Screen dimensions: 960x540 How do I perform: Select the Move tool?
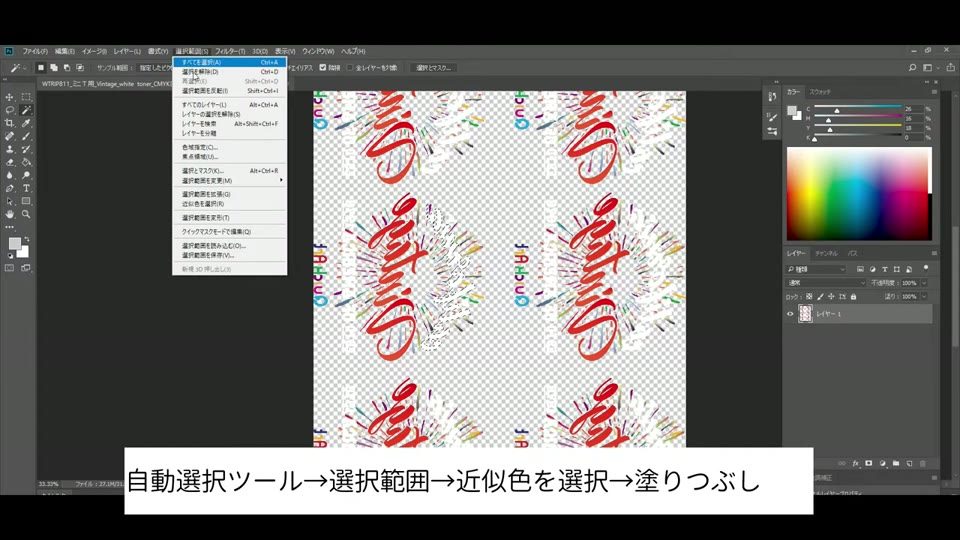tap(9, 97)
